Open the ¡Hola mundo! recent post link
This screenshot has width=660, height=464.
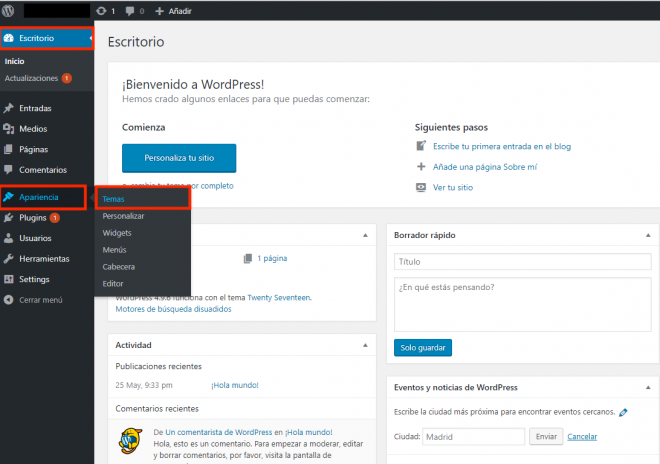235,385
